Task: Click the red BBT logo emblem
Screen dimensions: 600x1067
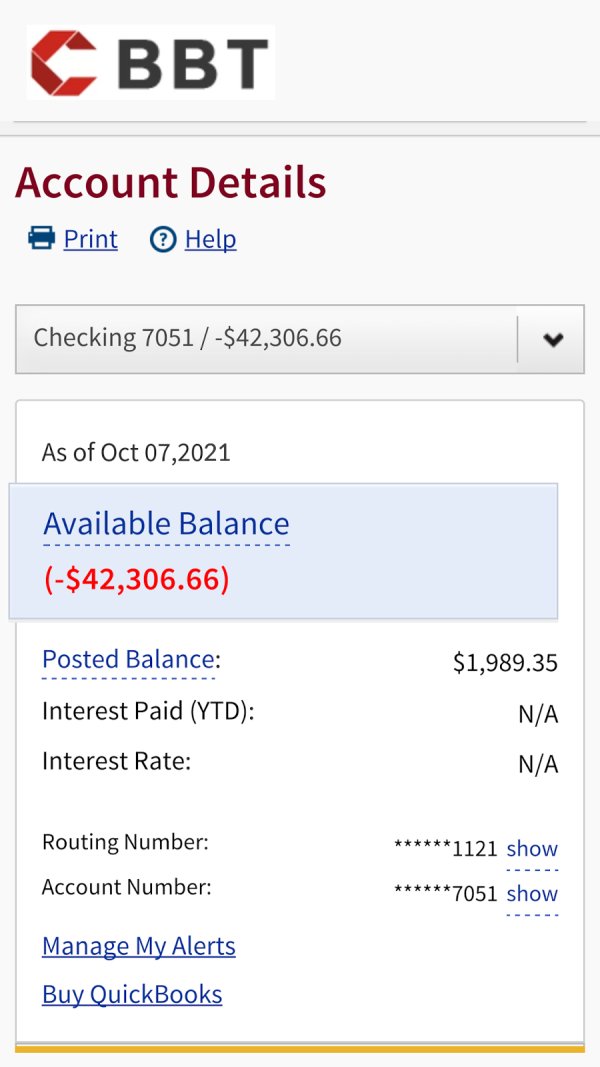Action: (x=64, y=62)
